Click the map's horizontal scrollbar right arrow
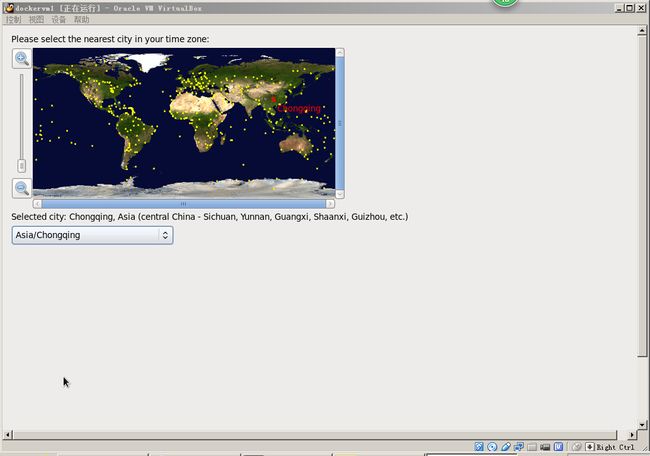The image size is (650, 456). [330, 204]
